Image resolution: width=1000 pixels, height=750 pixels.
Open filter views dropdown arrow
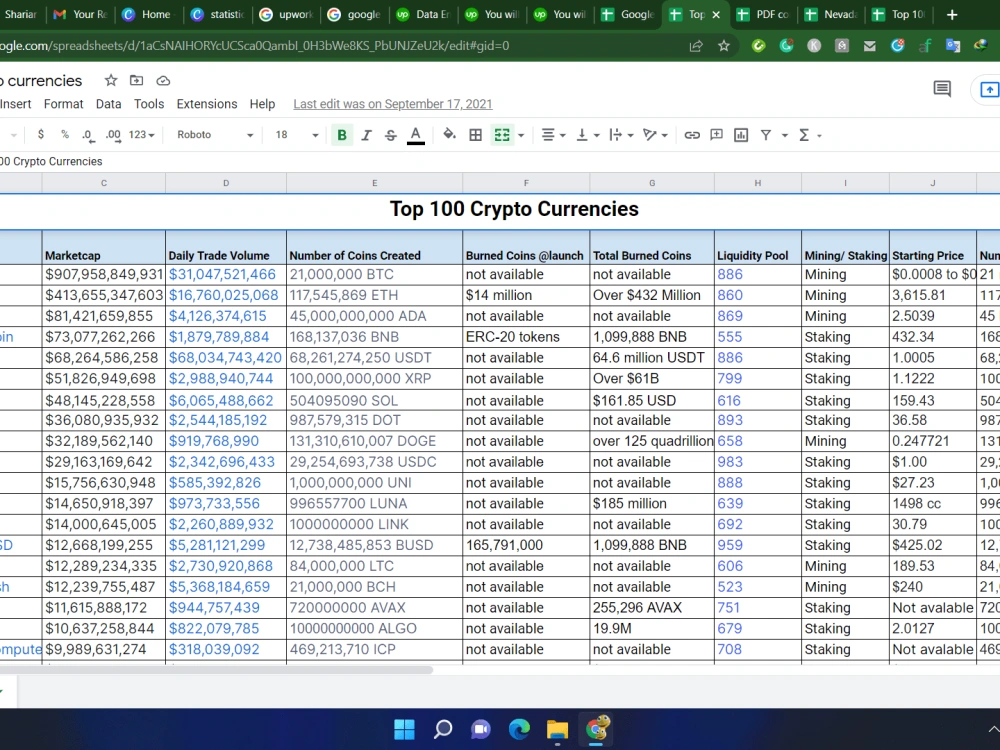[x=785, y=135]
